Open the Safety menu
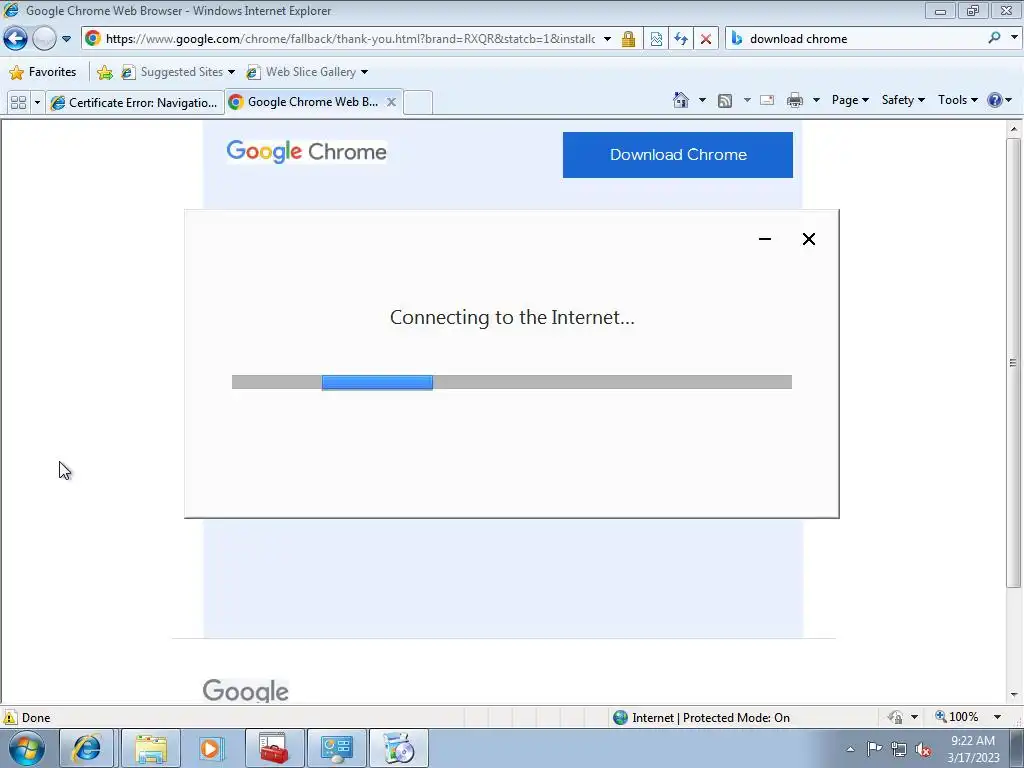This screenshot has height=768, width=1024. click(903, 100)
